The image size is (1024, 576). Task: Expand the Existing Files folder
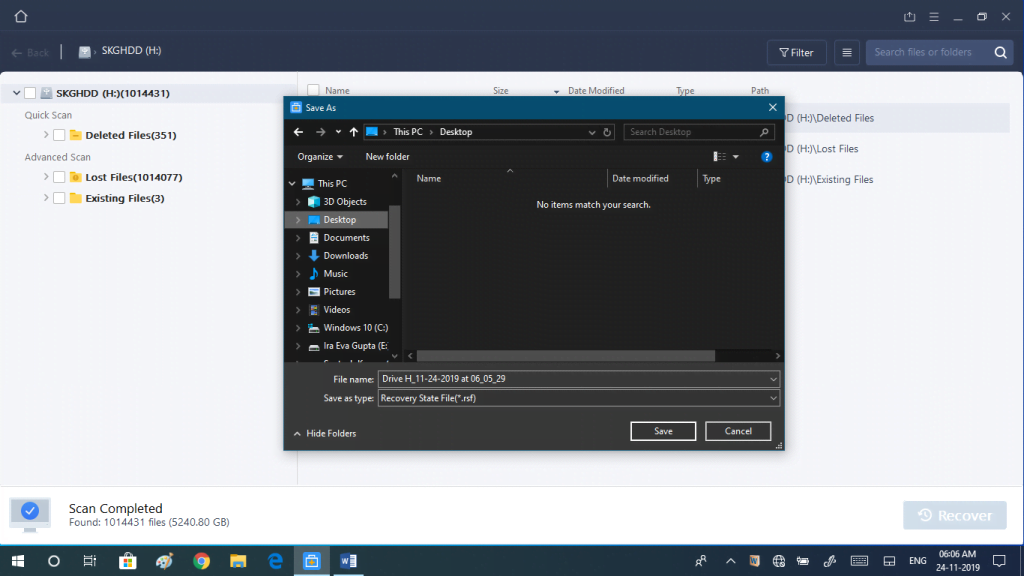pos(46,198)
